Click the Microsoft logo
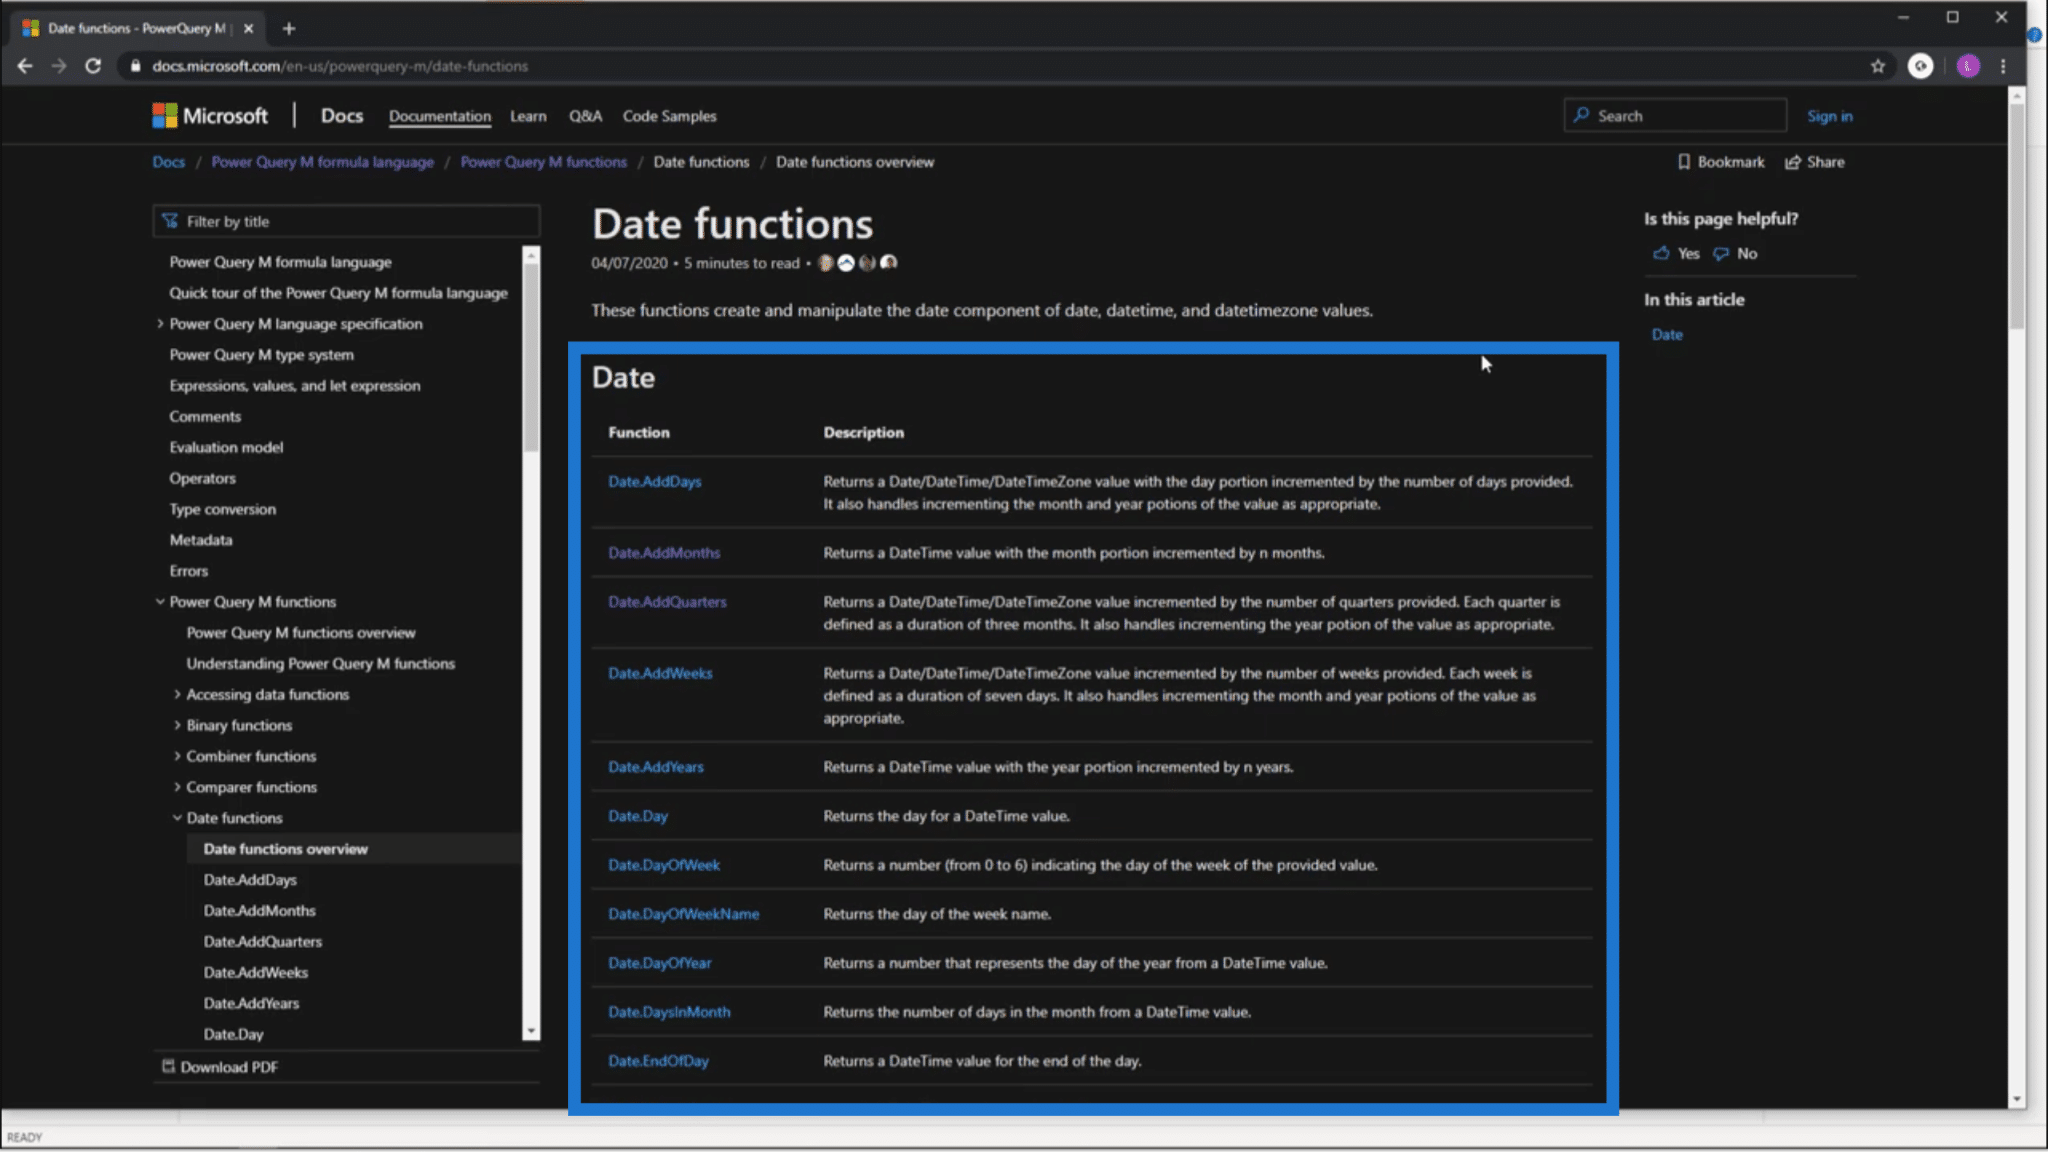The width and height of the screenshot is (2048, 1152). click(x=210, y=116)
